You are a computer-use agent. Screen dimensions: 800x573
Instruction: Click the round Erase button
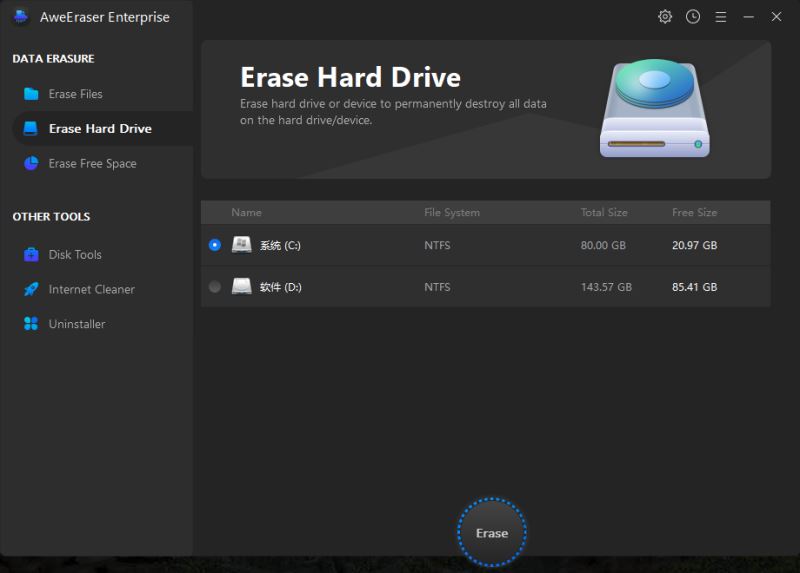(492, 532)
